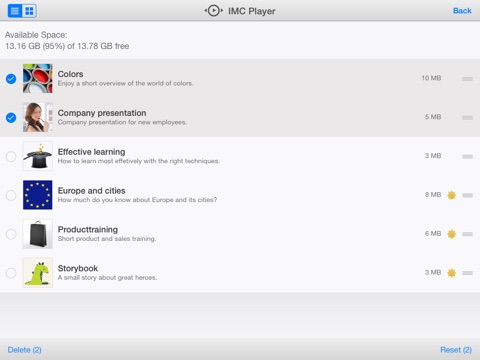Screen dimensions: 480x360
Task: Click the 'IMC Player' title text
Action: pyautogui.click(x=252, y=11)
